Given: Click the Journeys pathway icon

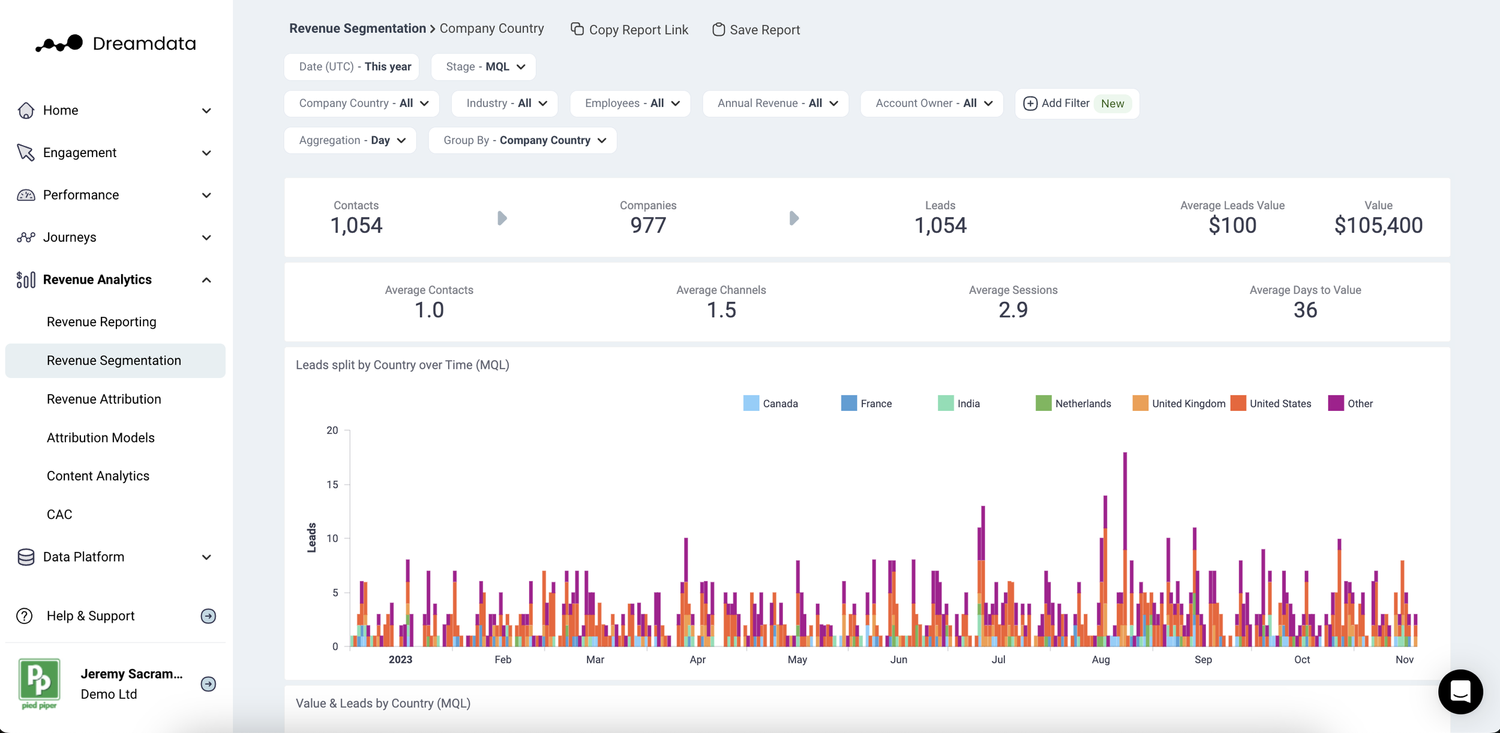Looking at the screenshot, I should [x=25, y=237].
